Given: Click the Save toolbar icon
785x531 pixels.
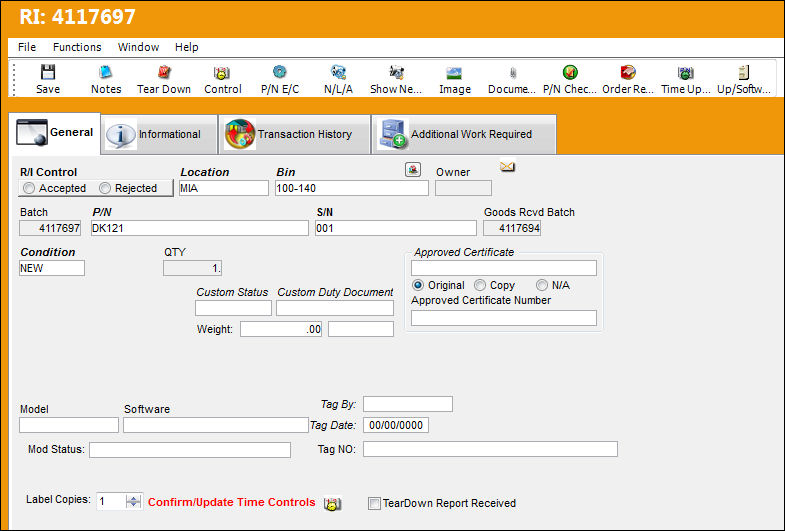Looking at the screenshot, I should point(48,73).
